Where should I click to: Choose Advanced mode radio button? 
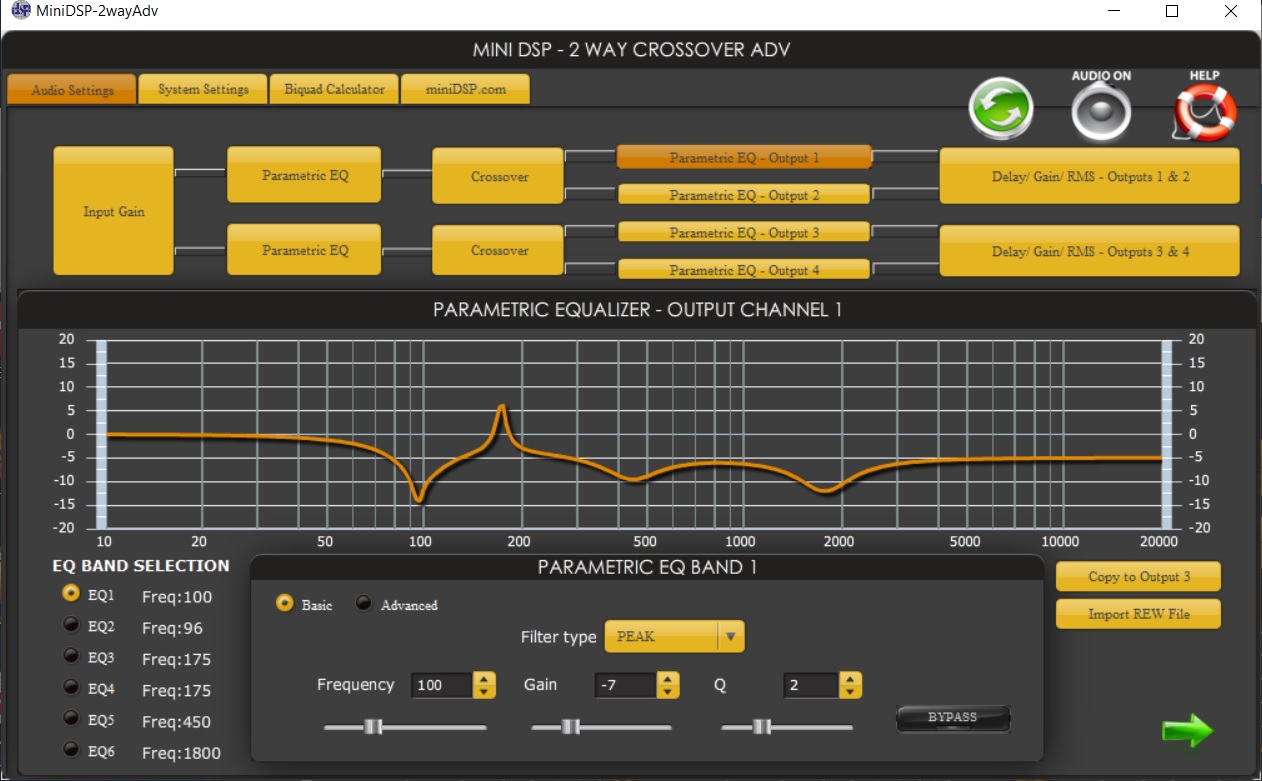364,603
